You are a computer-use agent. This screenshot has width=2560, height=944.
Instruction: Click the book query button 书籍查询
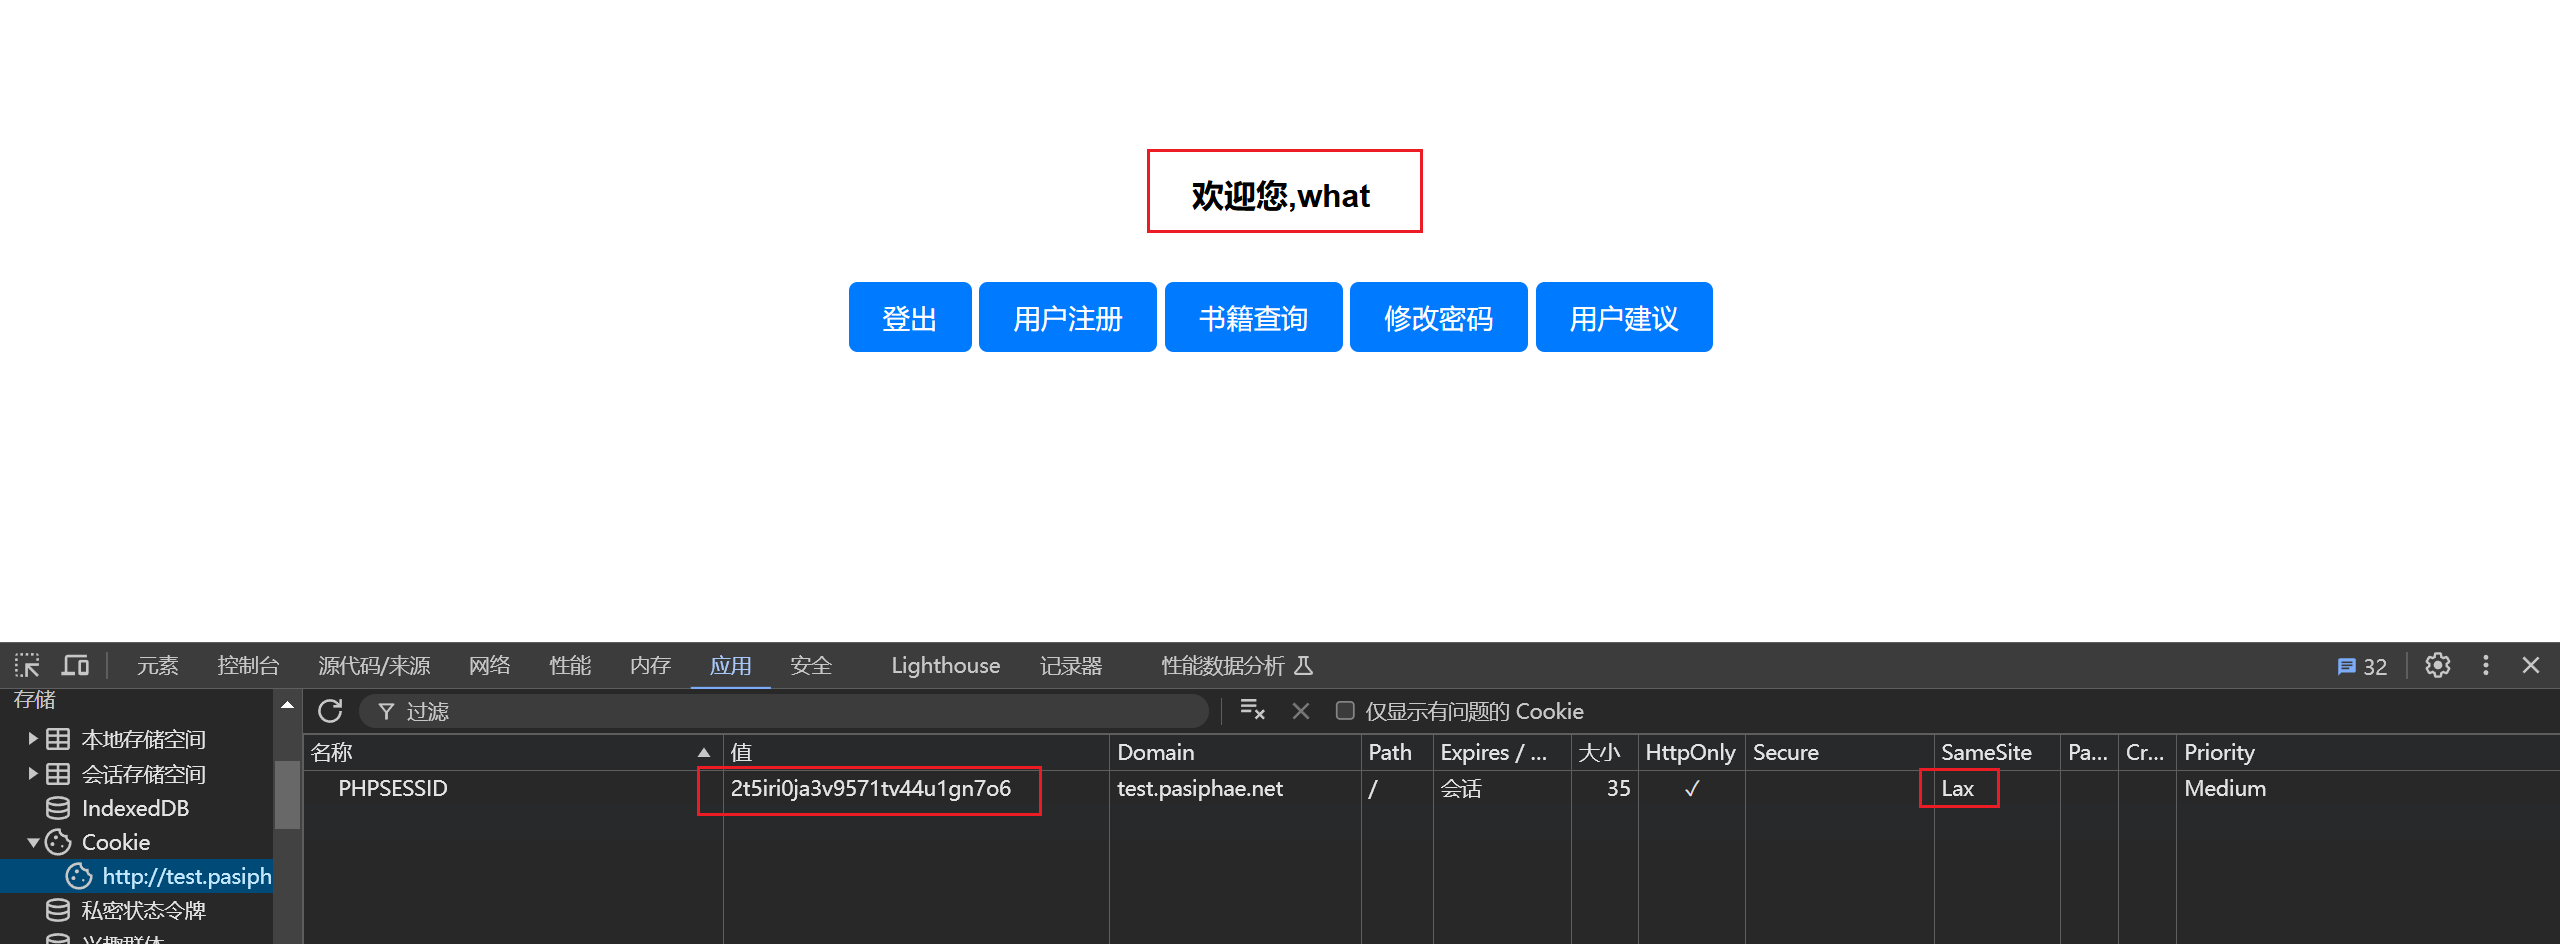tap(1254, 317)
